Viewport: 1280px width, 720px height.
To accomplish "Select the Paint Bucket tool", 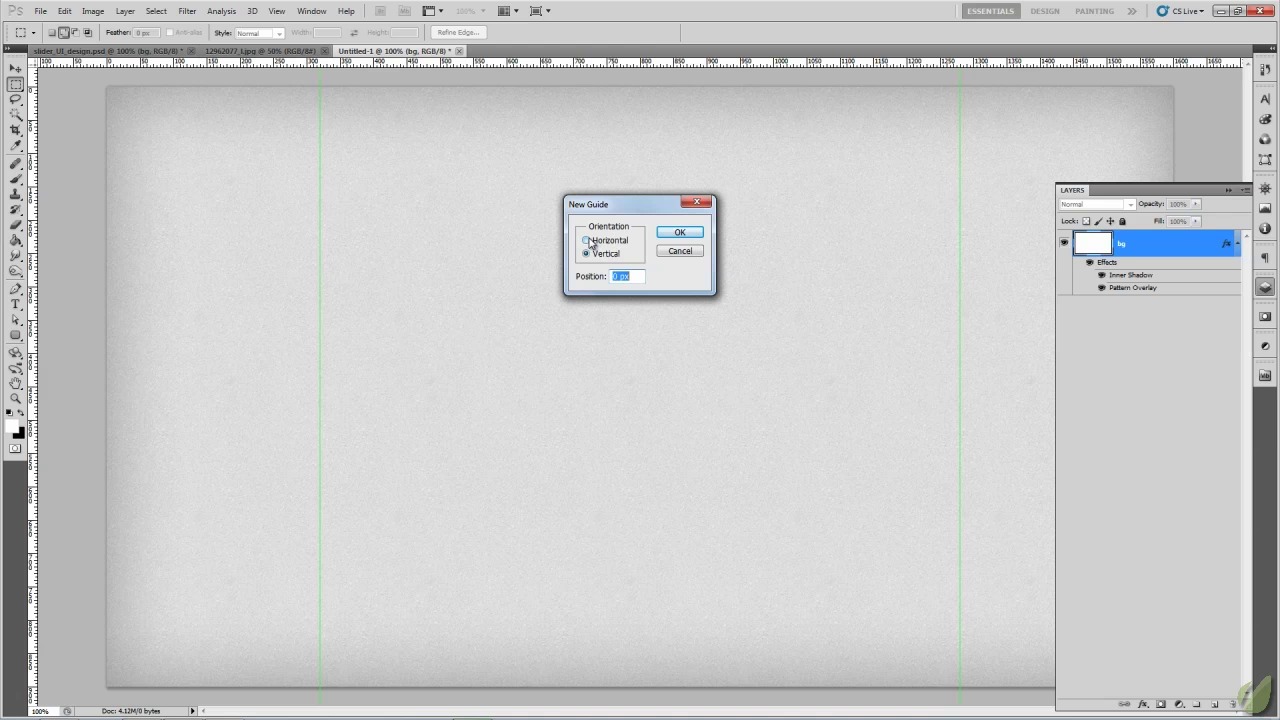I will click(x=15, y=241).
